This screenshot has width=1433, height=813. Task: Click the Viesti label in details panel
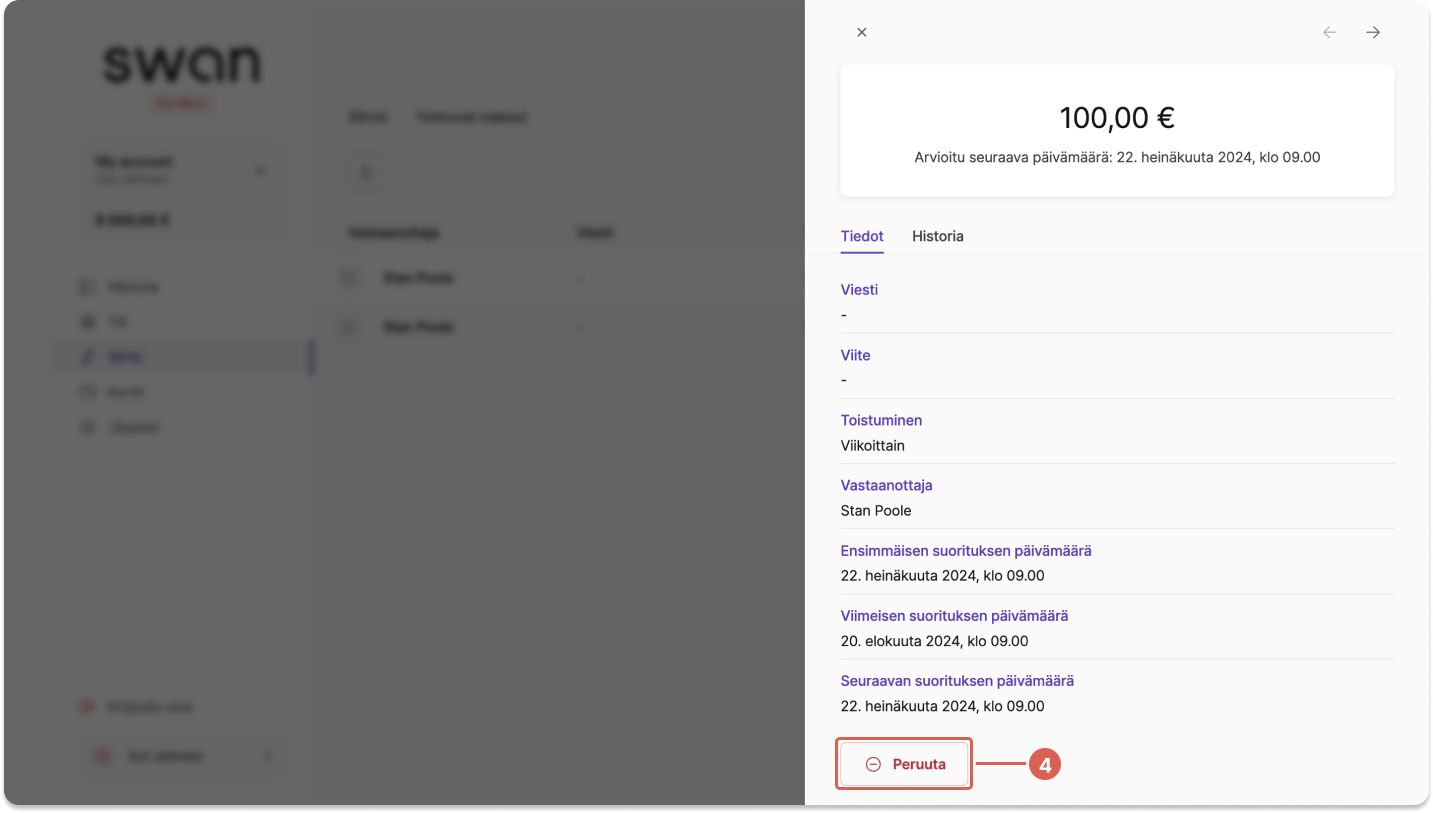tap(859, 289)
